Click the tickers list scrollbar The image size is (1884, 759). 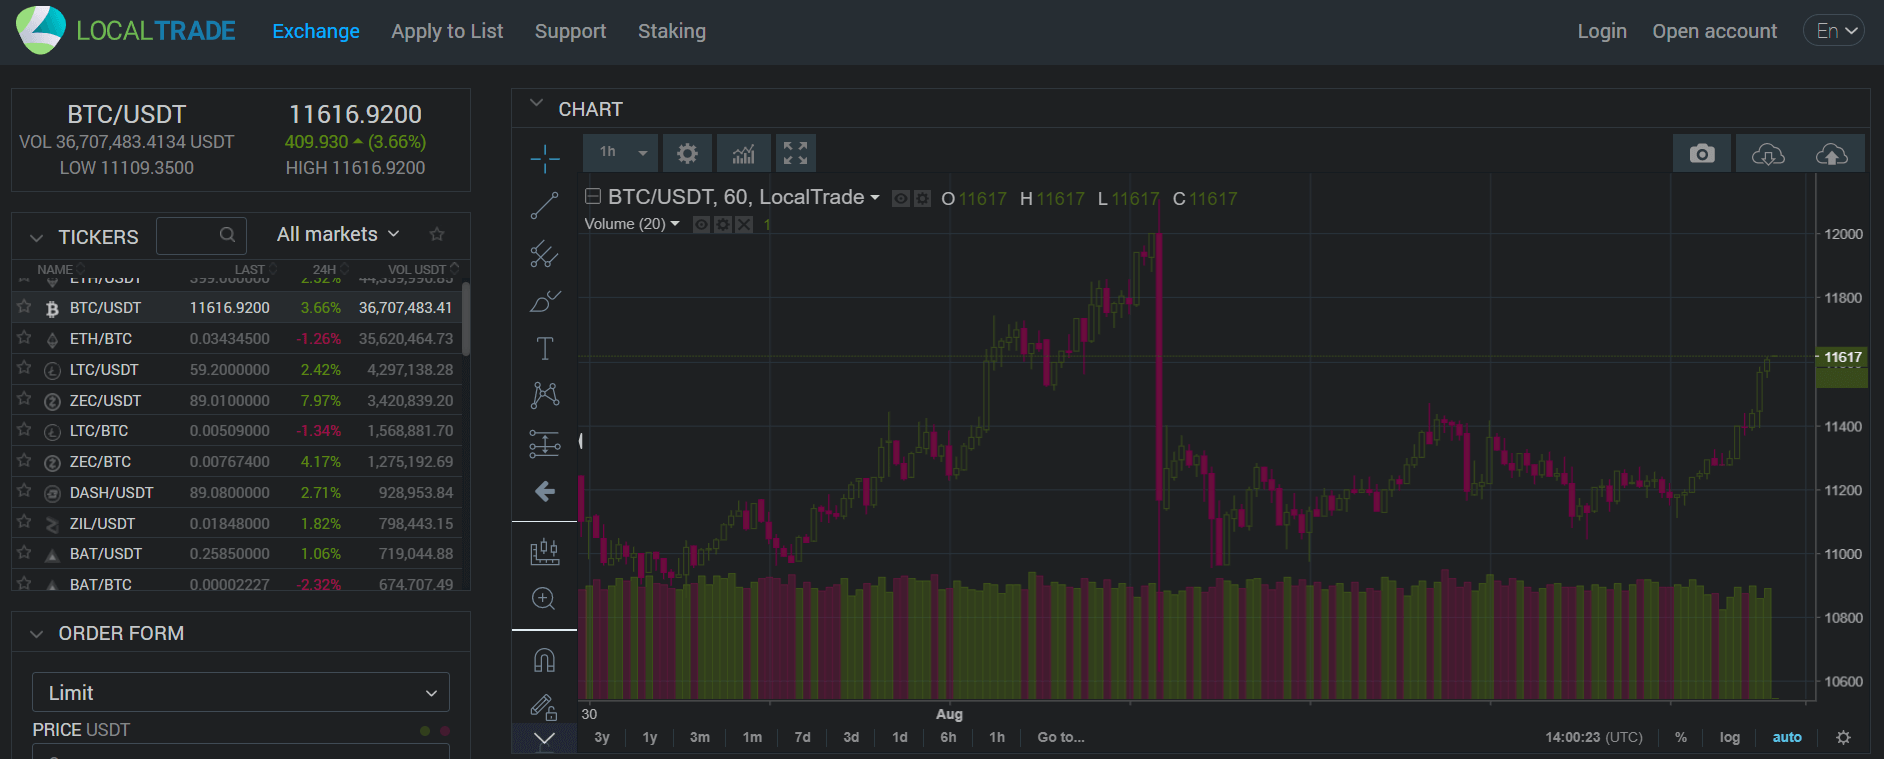click(x=466, y=320)
